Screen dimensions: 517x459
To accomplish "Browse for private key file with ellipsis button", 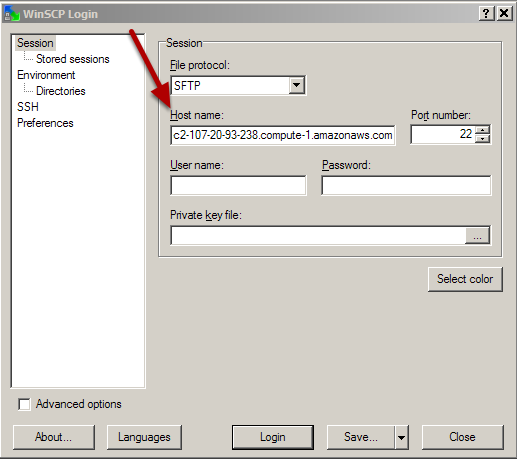I will point(477,235).
